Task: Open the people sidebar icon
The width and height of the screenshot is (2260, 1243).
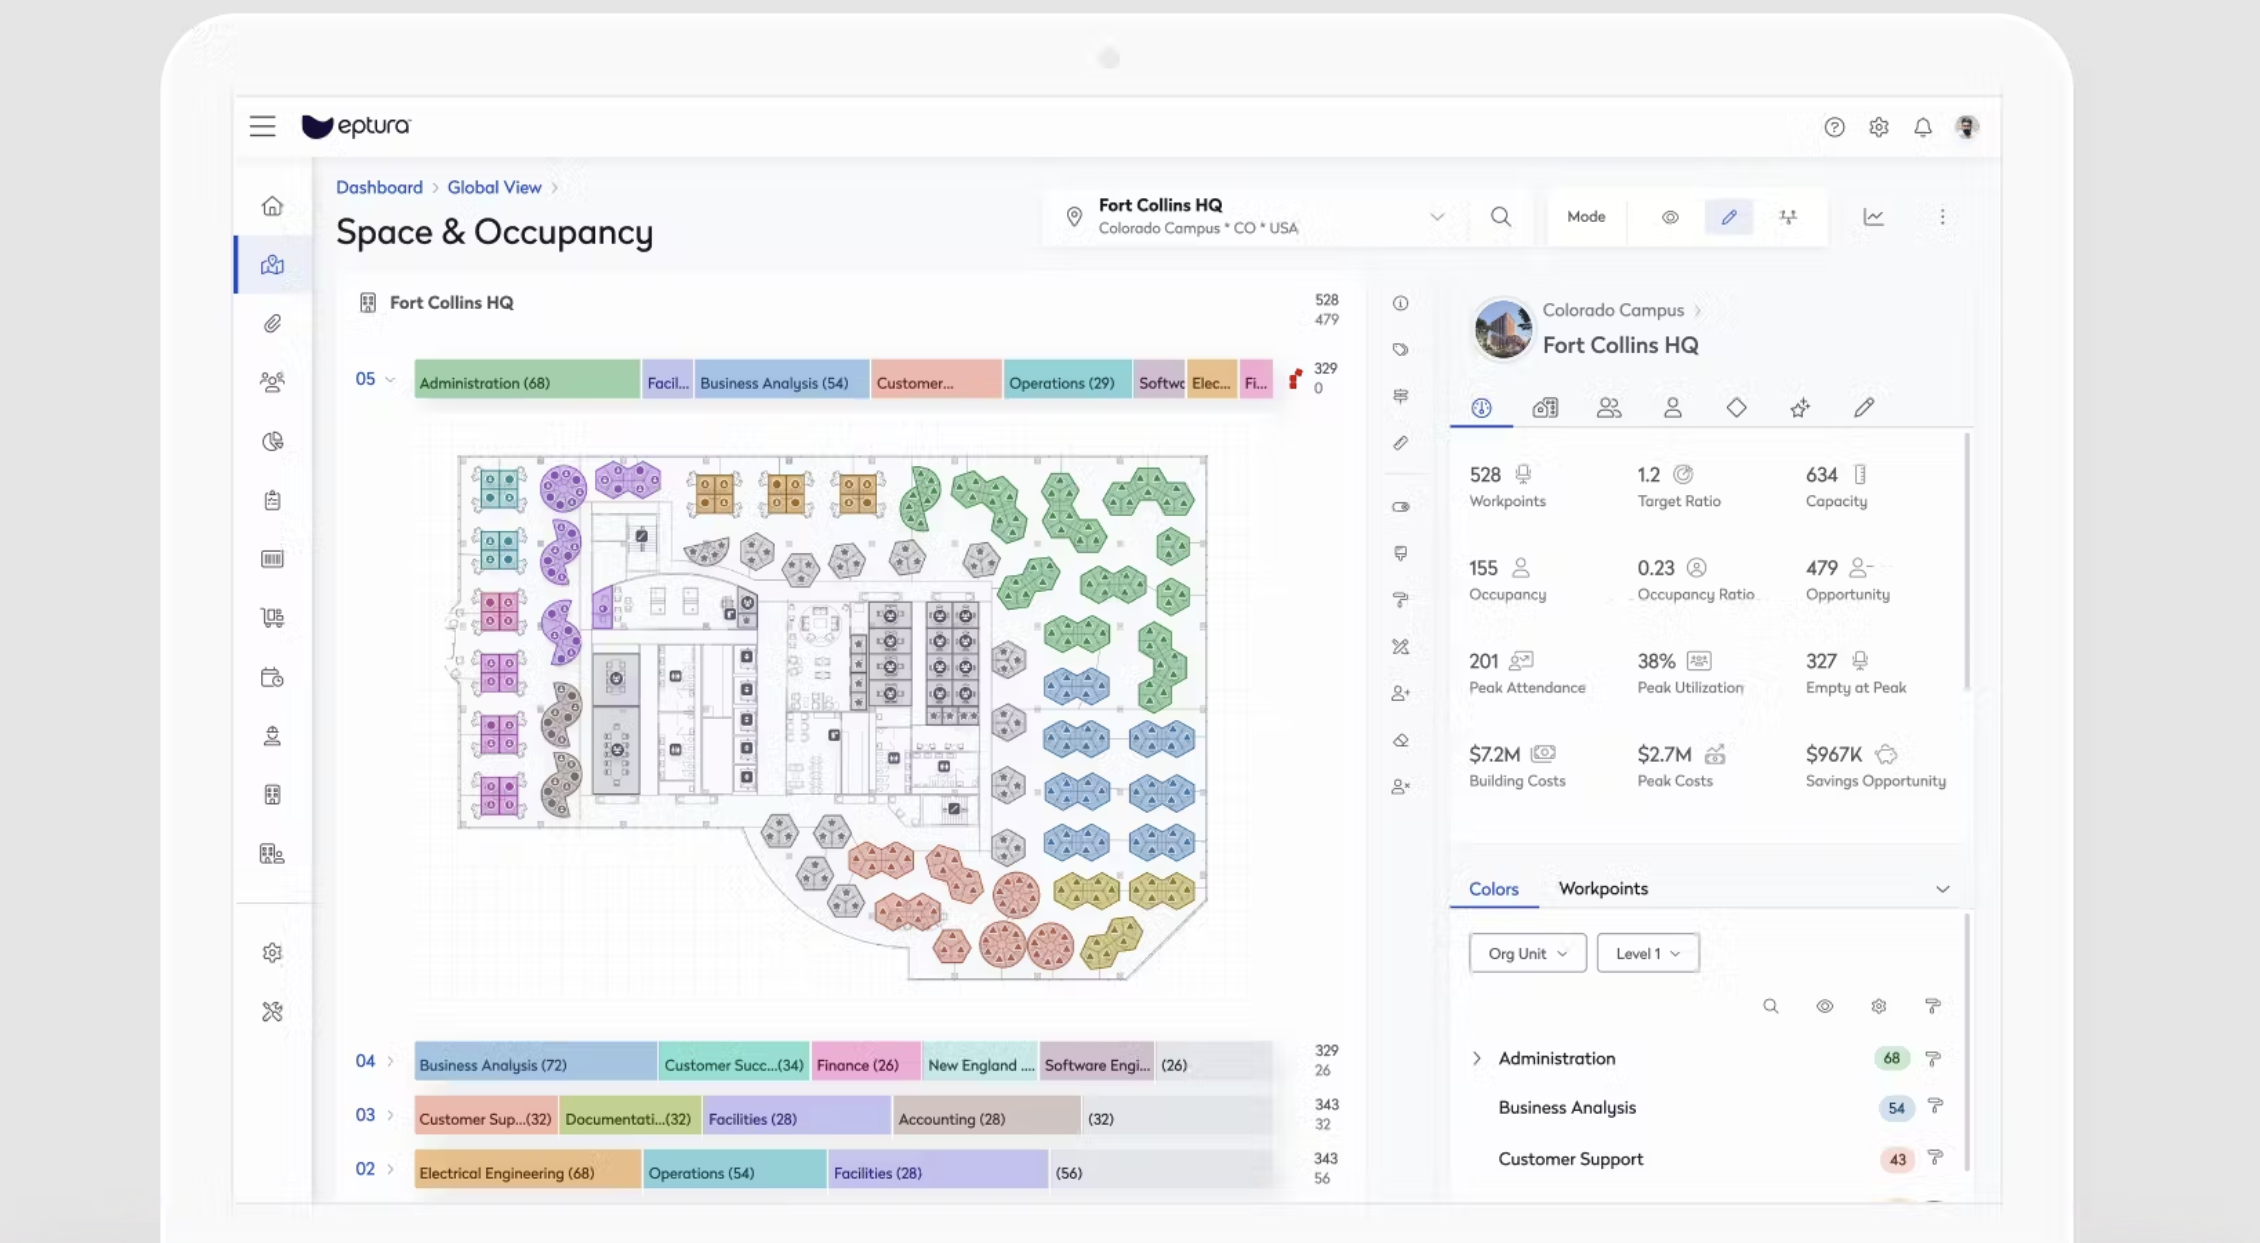Action: tap(272, 382)
